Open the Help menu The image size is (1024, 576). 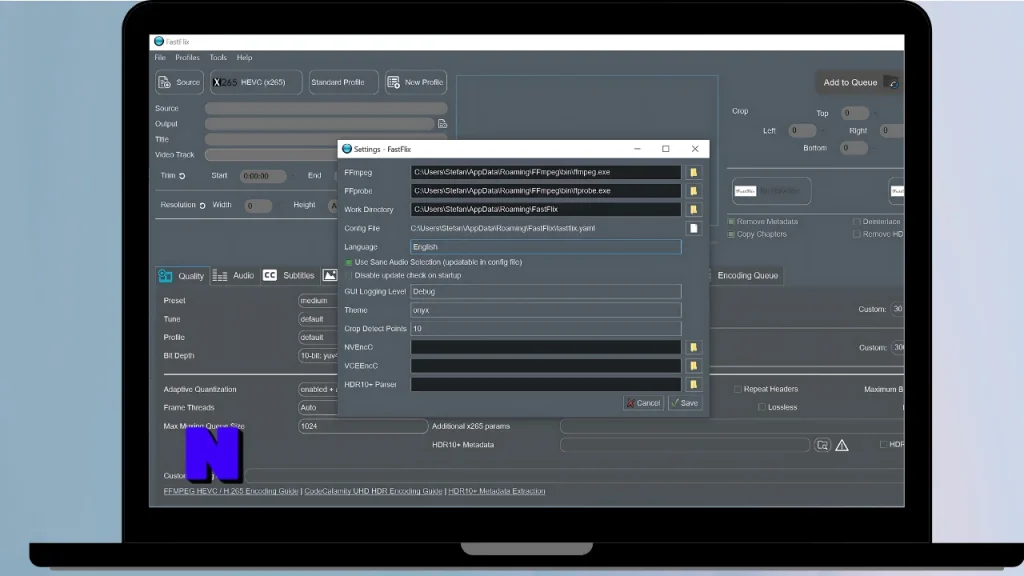[x=244, y=57]
